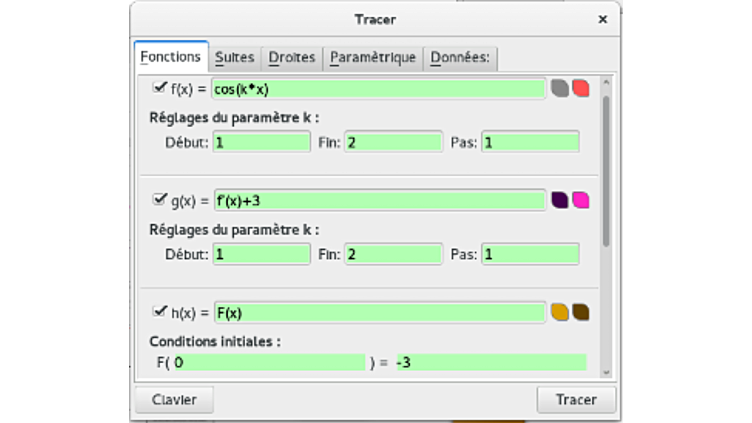
Task: Switch to the Suites tab
Action: [234, 57]
